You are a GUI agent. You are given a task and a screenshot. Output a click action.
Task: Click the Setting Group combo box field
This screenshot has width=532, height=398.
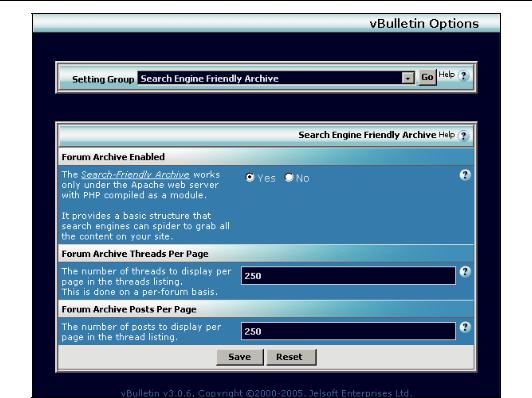(276, 78)
